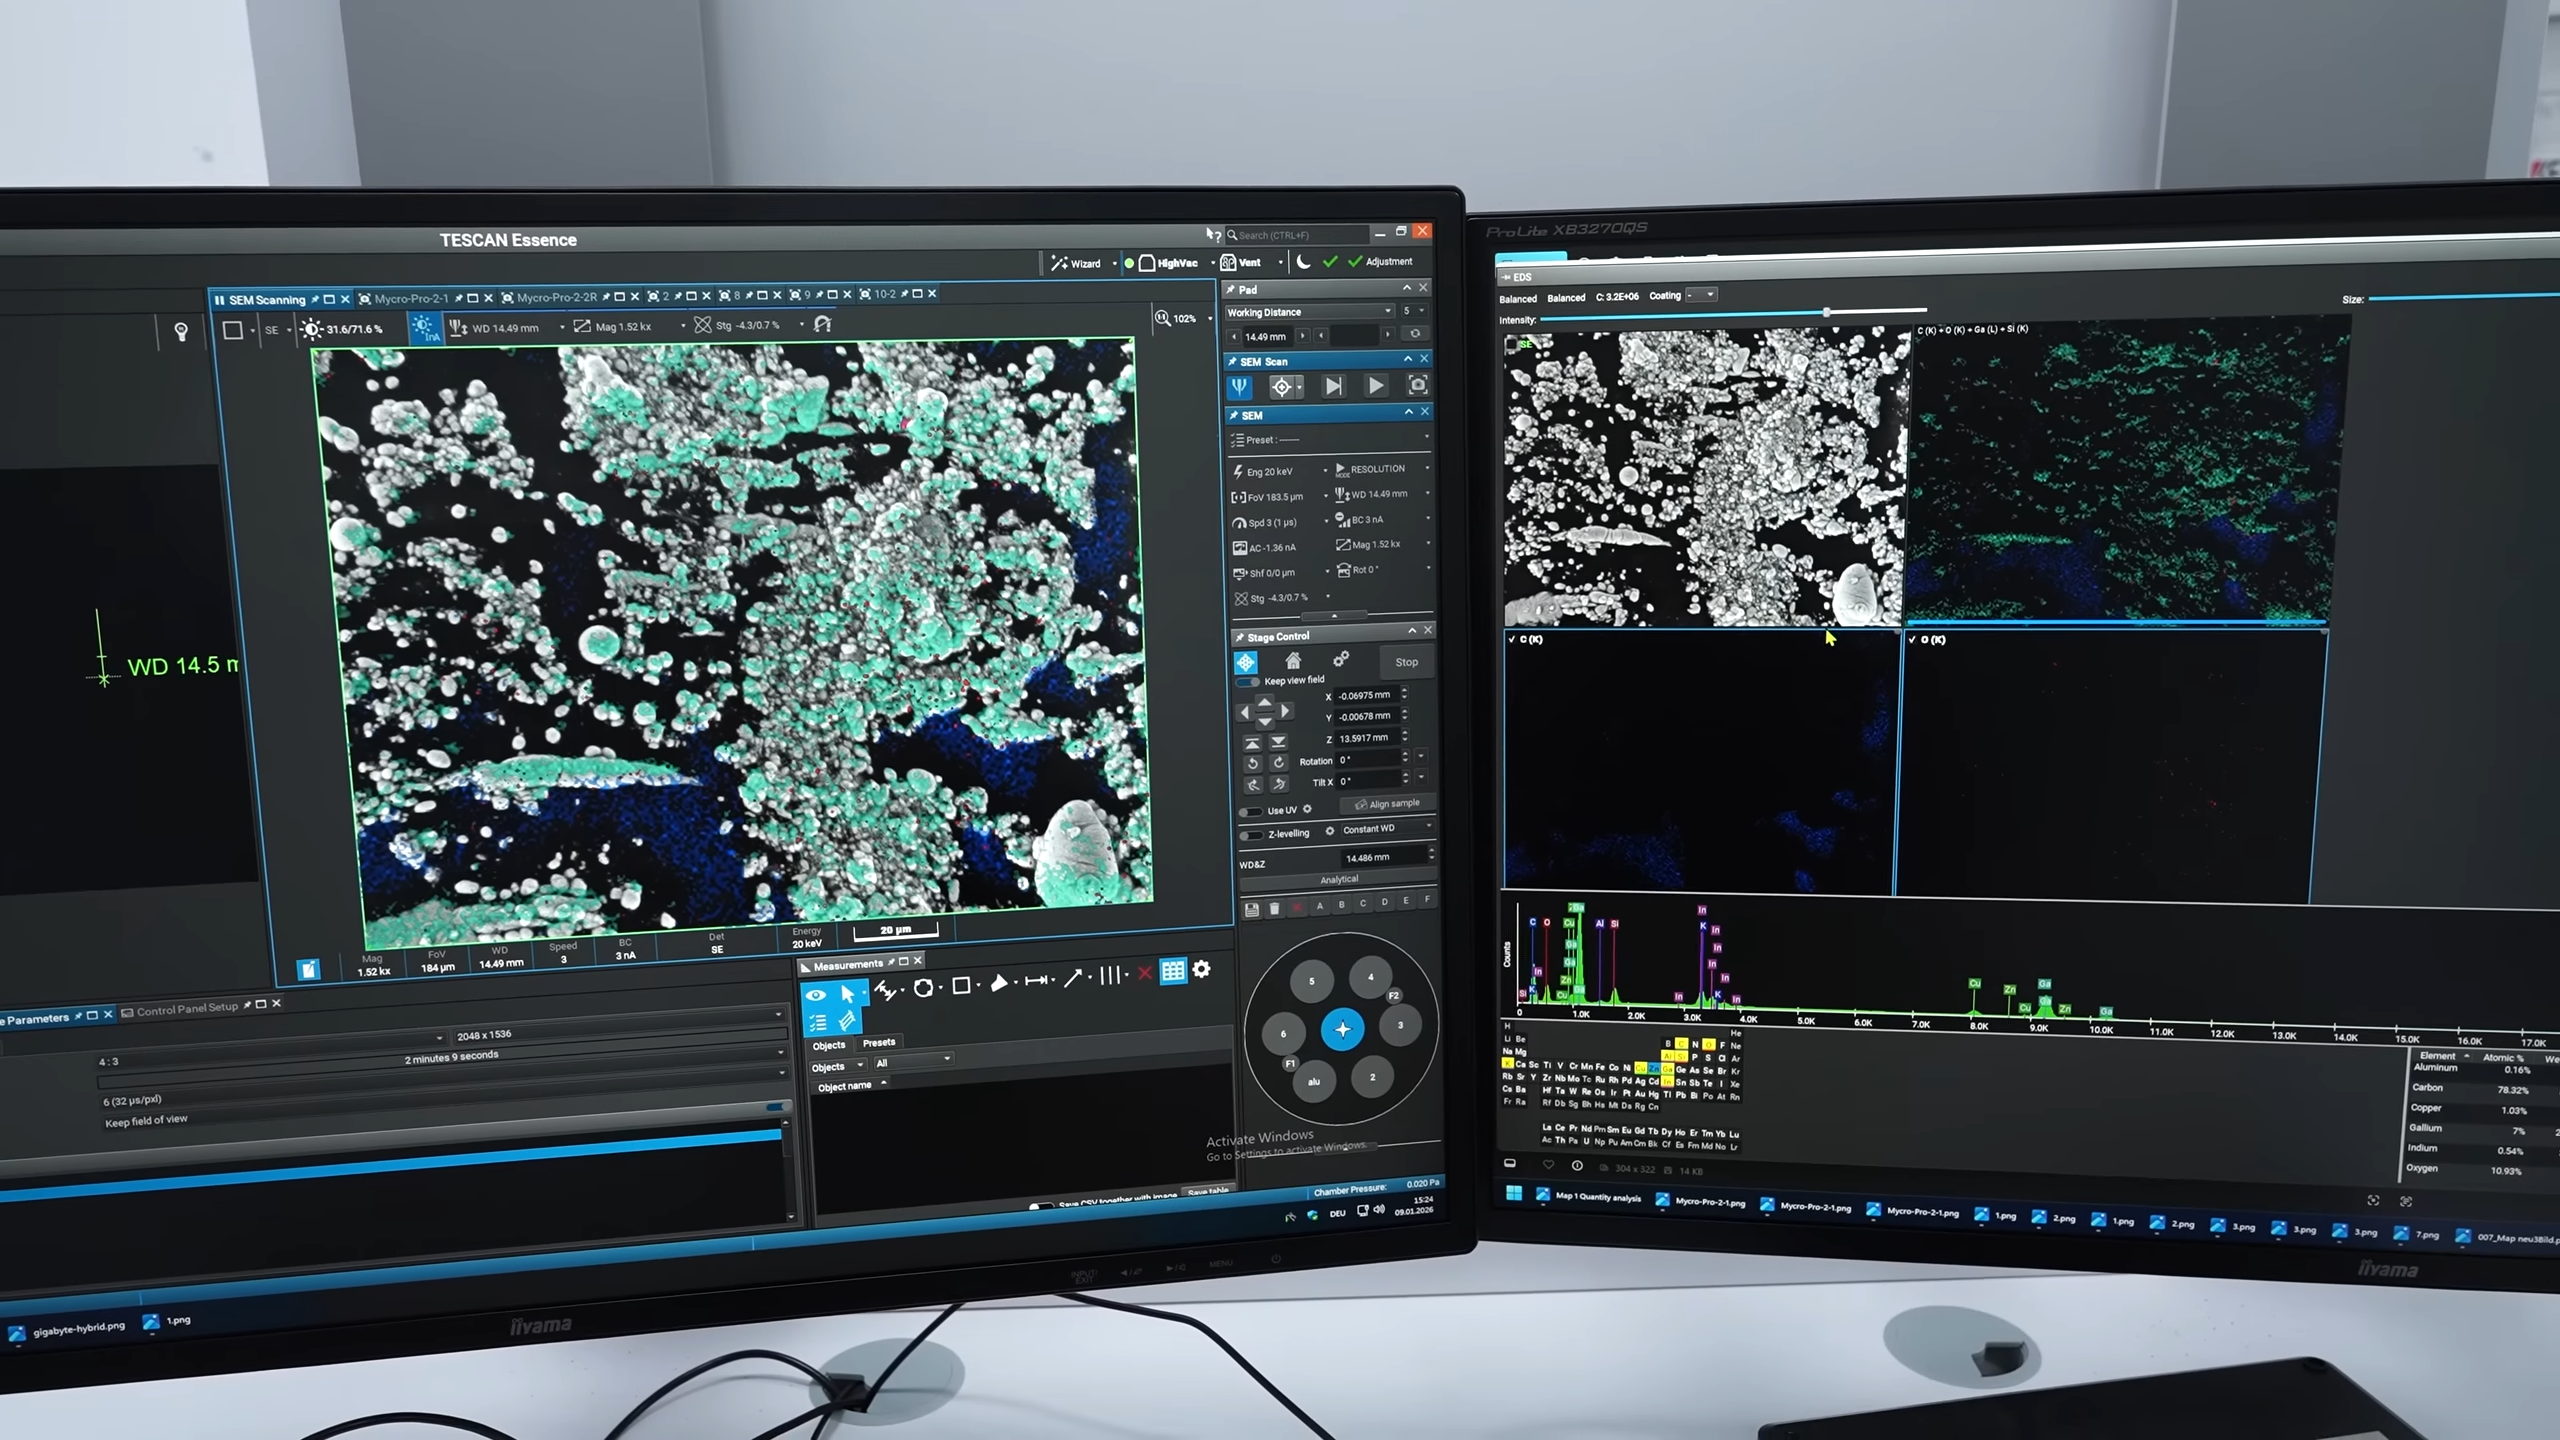Switch to the Mycro-Pro-2-1 tab

[410, 297]
